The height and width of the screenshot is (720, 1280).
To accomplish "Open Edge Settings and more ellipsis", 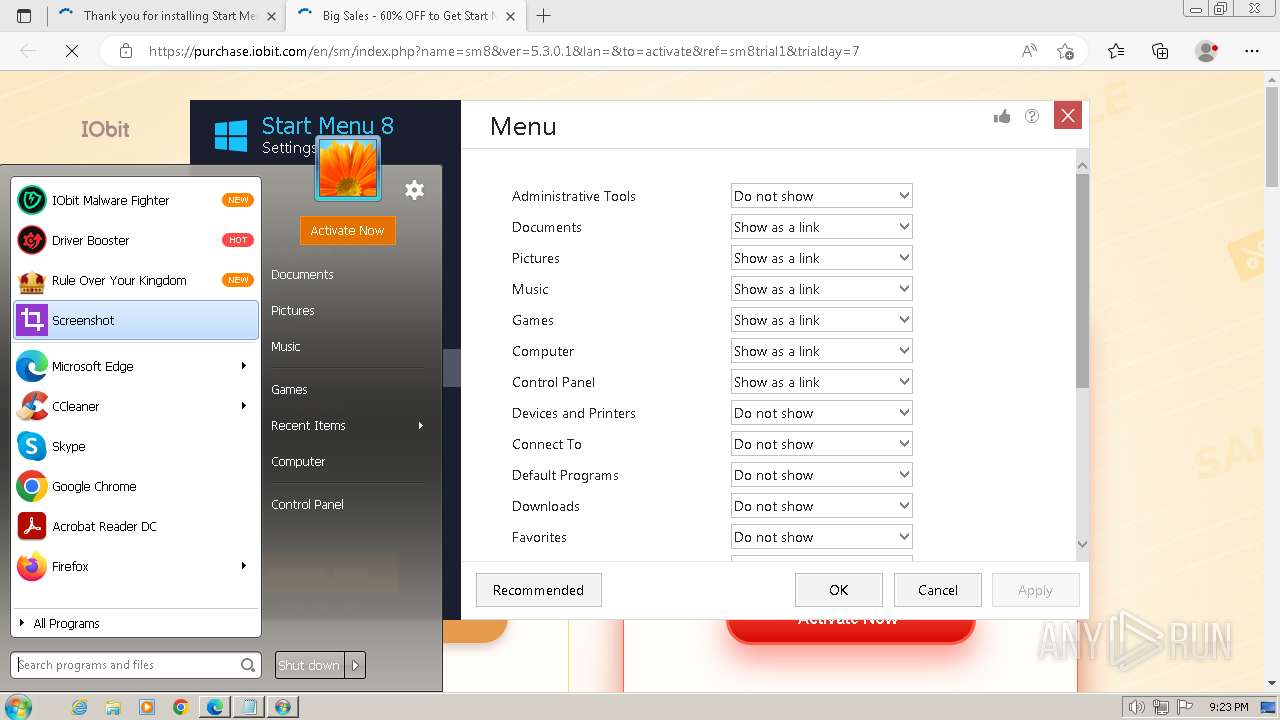I will pos(1252,51).
